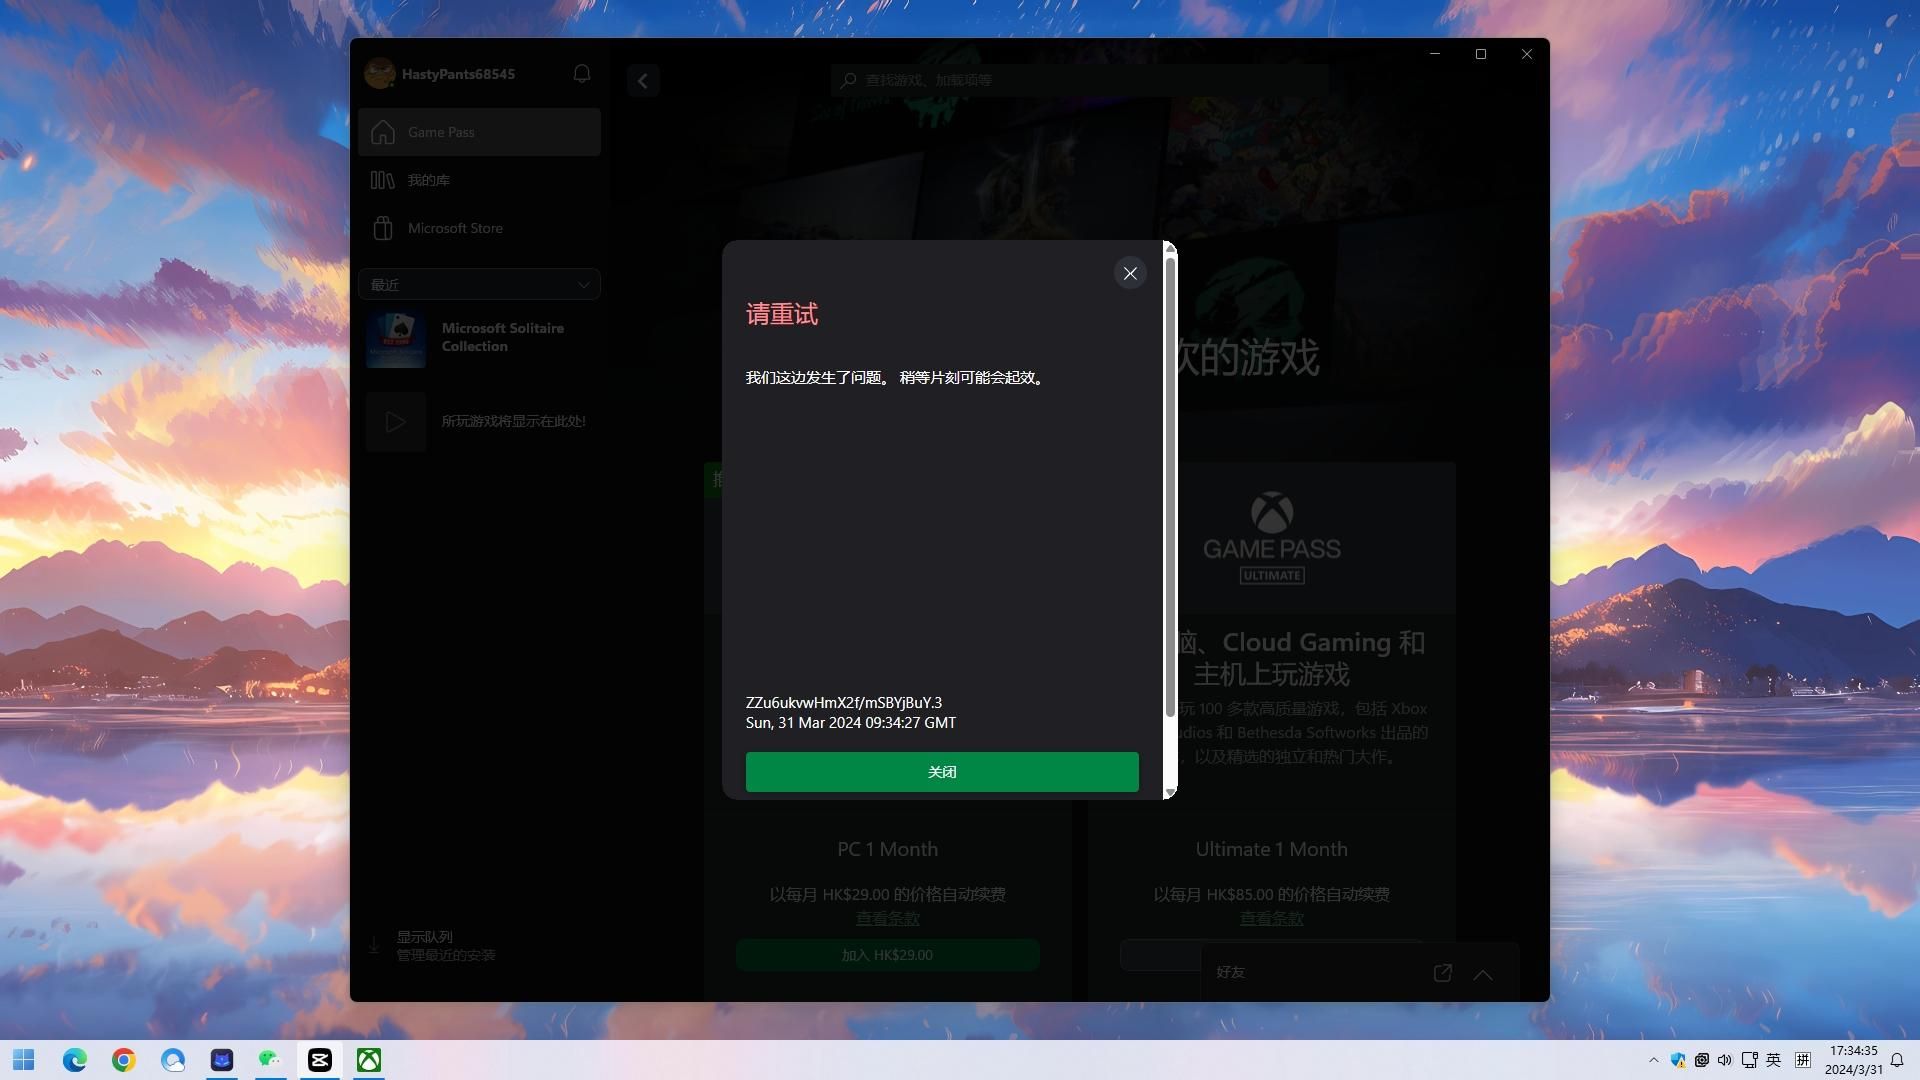The height and width of the screenshot is (1080, 1920).
Task: Launch Google Chrome from taskbar
Action: click(x=124, y=1060)
